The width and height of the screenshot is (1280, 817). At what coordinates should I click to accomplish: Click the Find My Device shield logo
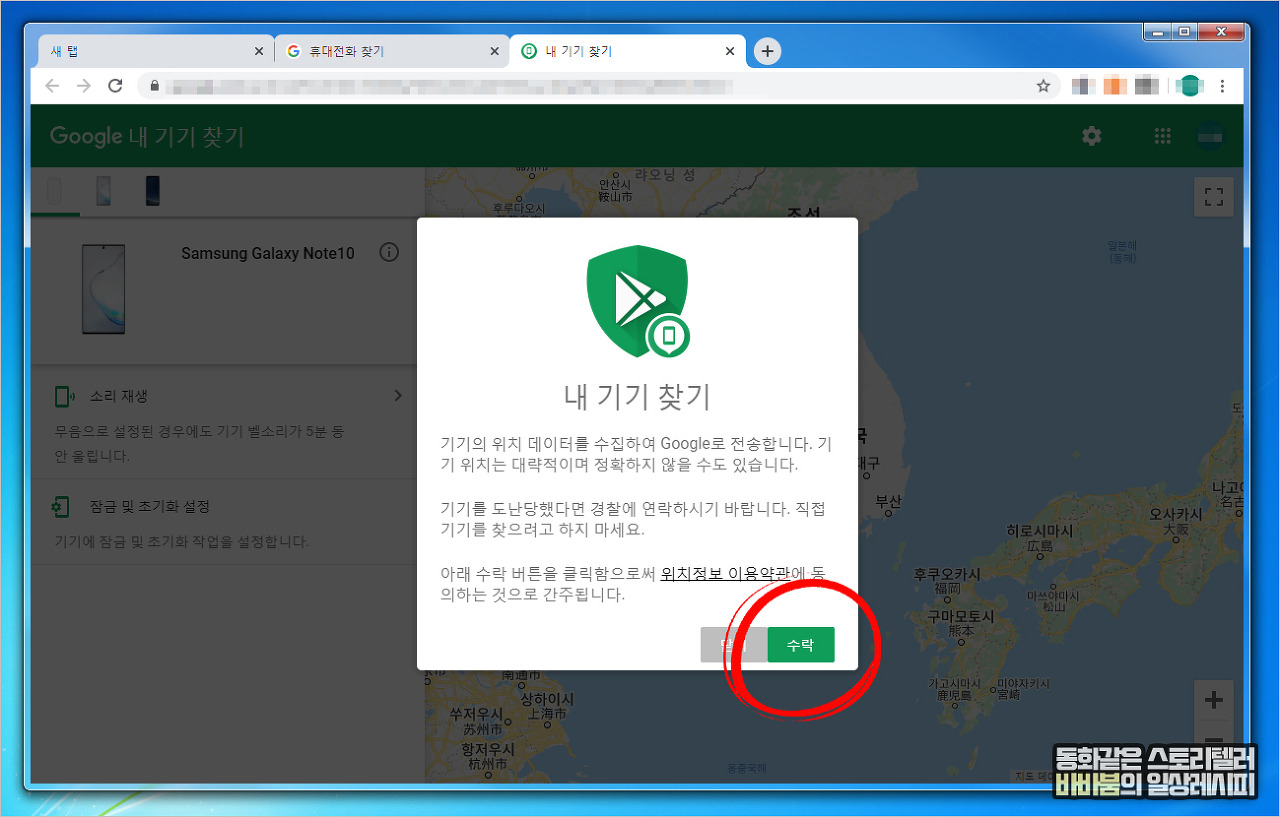pos(638,301)
